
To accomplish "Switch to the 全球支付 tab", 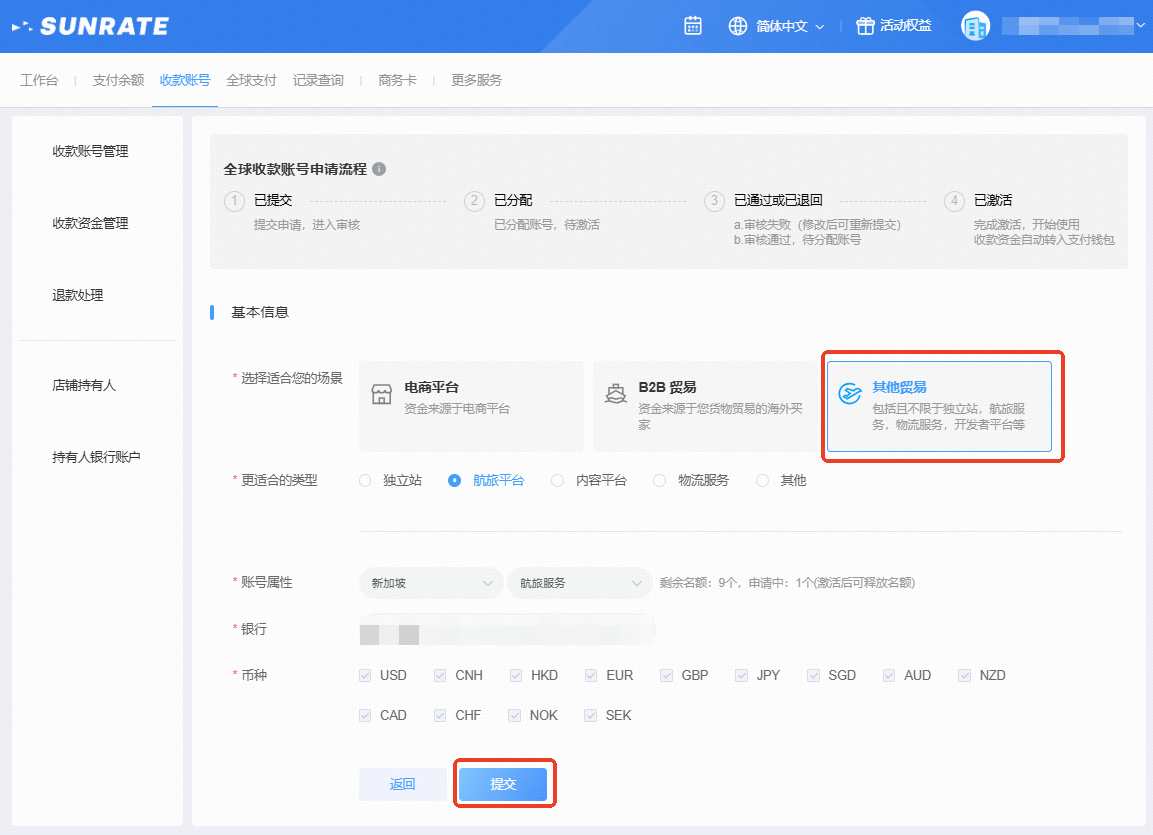I will (x=251, y=80).
